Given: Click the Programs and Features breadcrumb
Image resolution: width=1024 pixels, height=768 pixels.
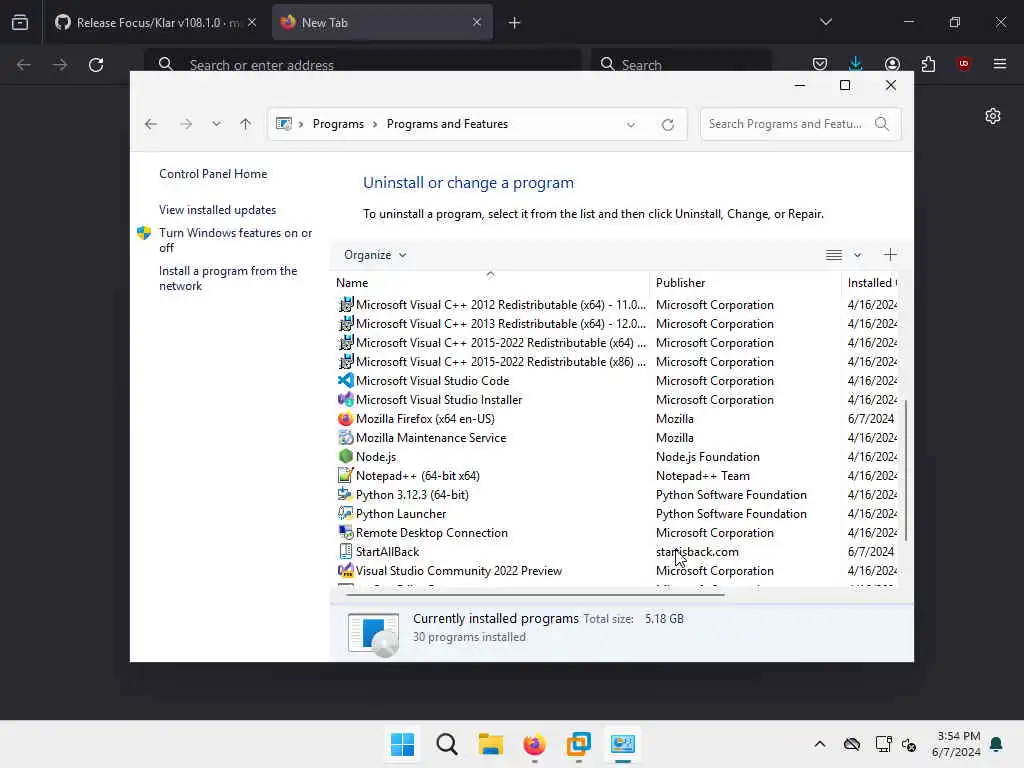Looking at the screenshot, I should pyautogui.click(x=447, y=124).
